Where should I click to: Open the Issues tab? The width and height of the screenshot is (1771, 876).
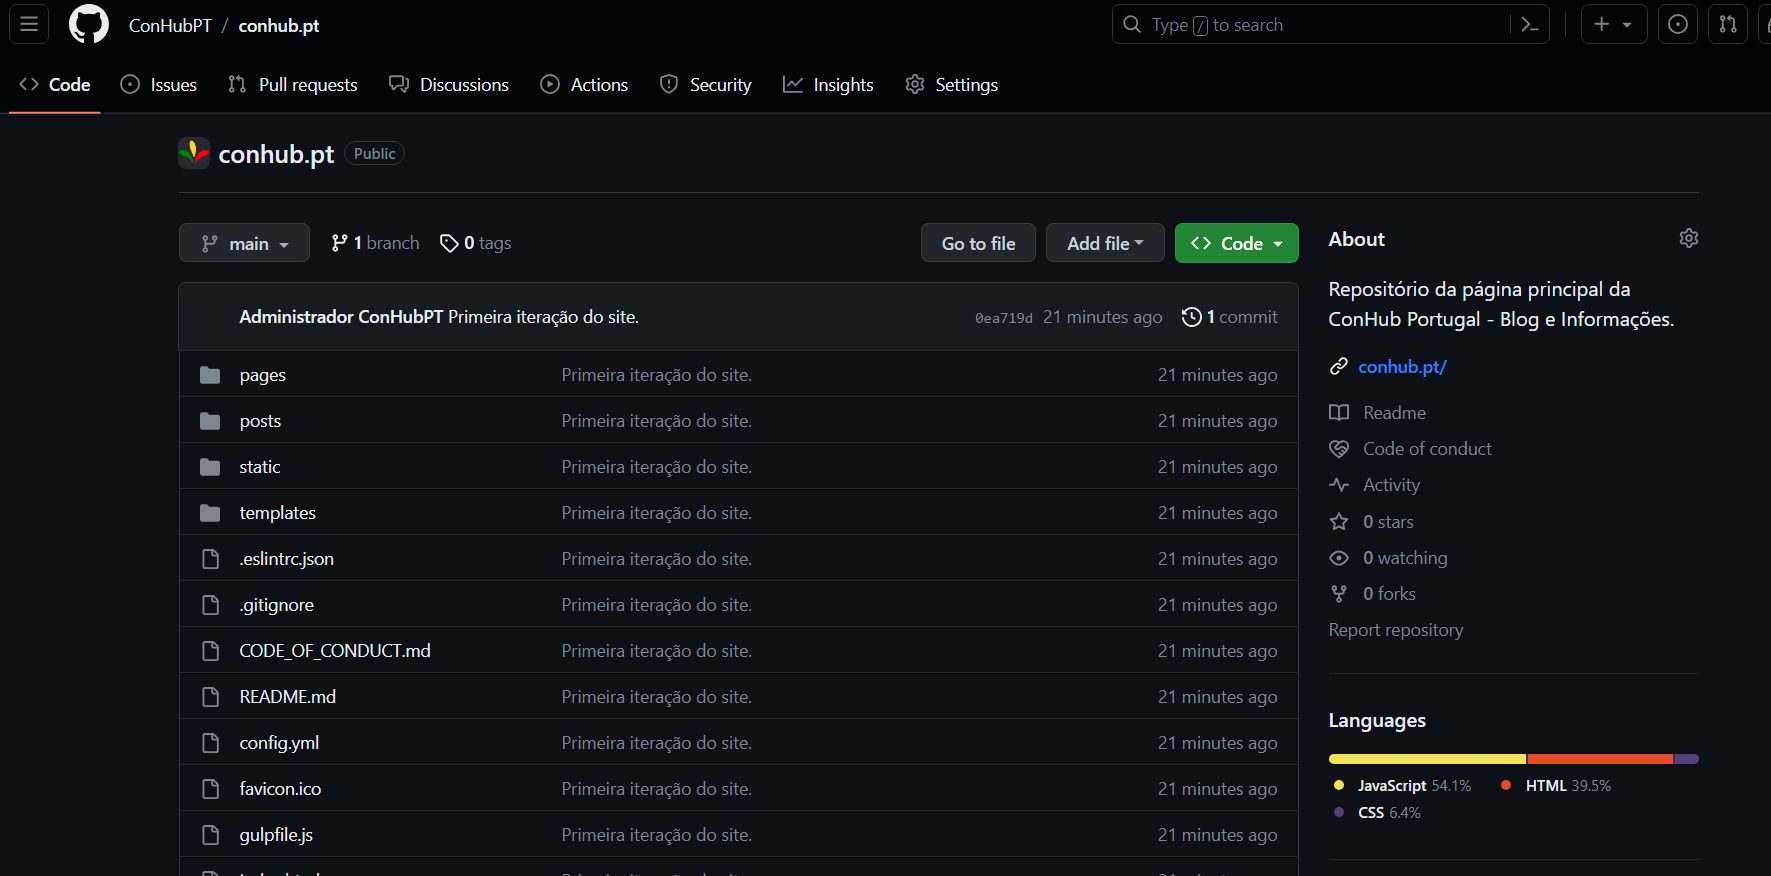pyautogui.click(x=158, y=85)
